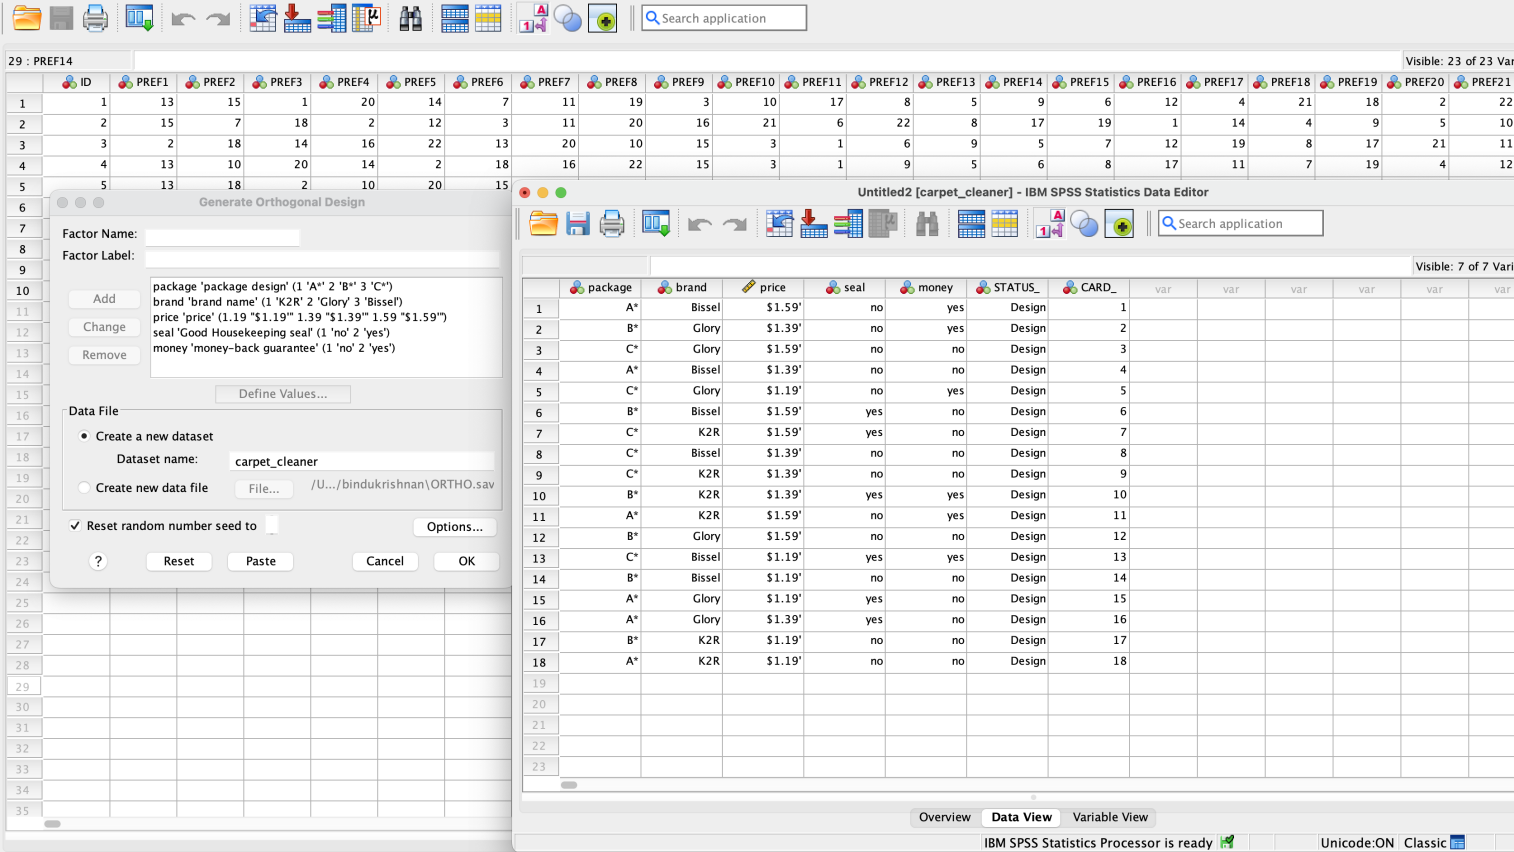The height and width of the screenshot is (852, 1514).
Task: Click the 'STATUS_' column header
Action: click(1007, 287)
